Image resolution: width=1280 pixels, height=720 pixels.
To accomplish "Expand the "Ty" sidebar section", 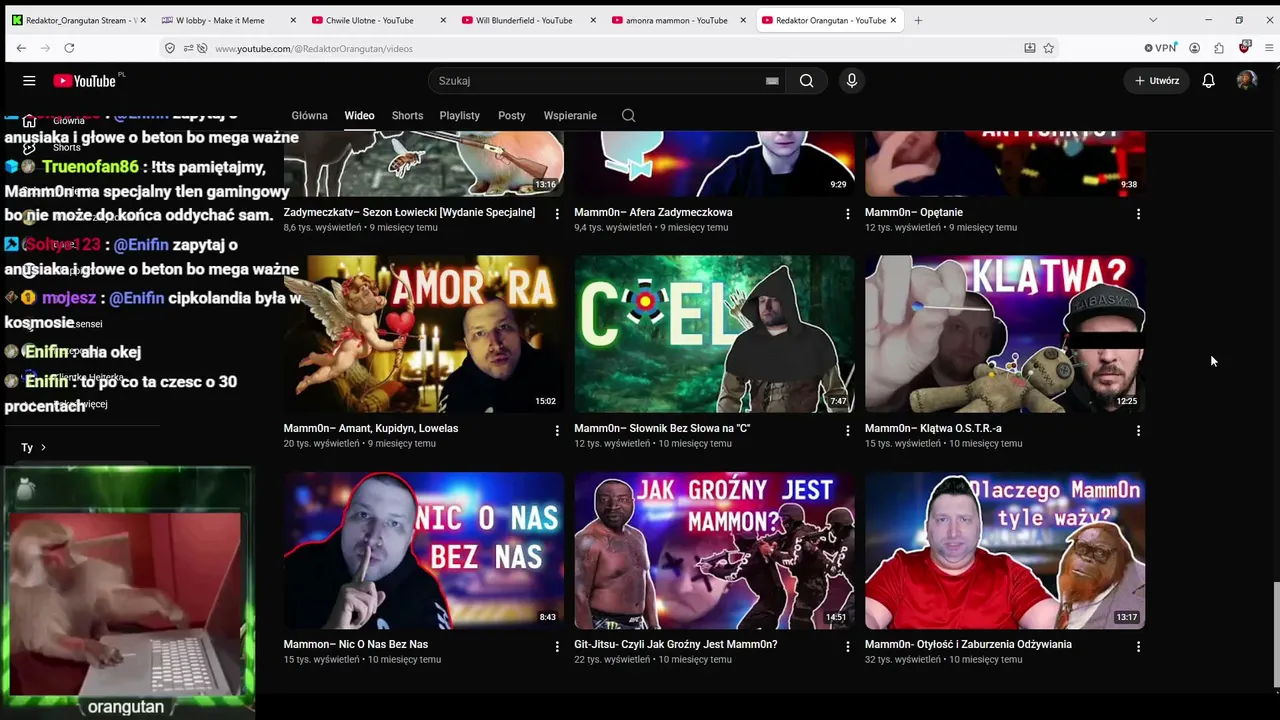I will (x=34, y=447).
